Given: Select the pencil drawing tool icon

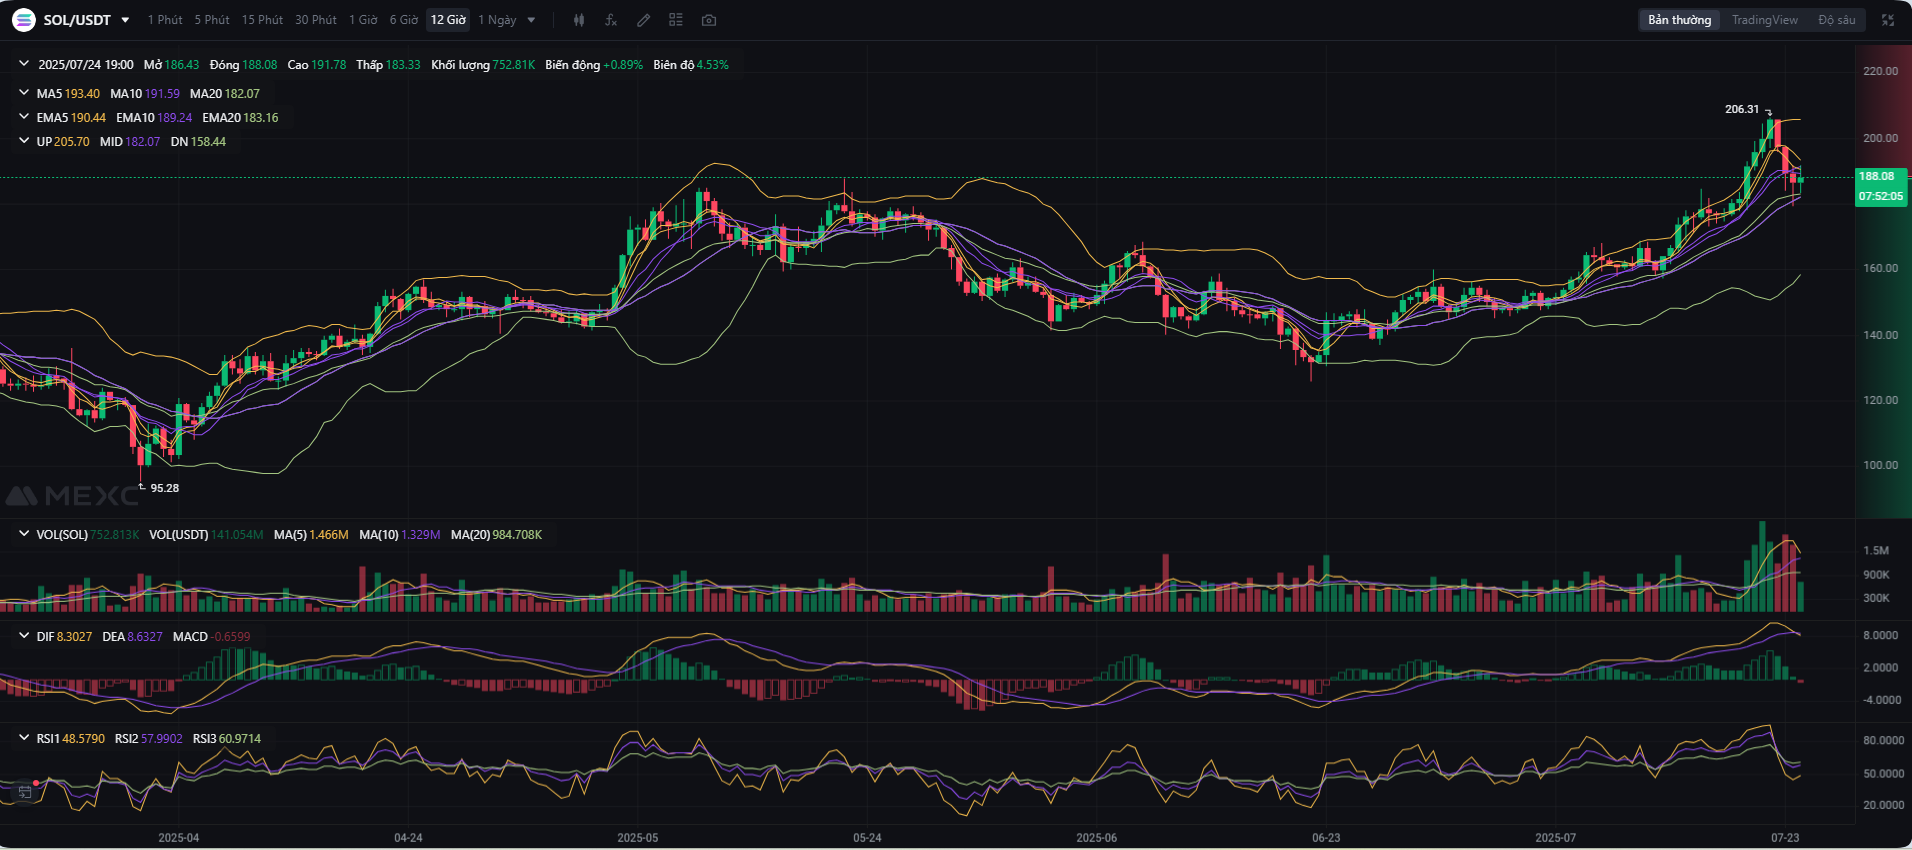Looking at the screenshot, I should (x=644, y=20).
